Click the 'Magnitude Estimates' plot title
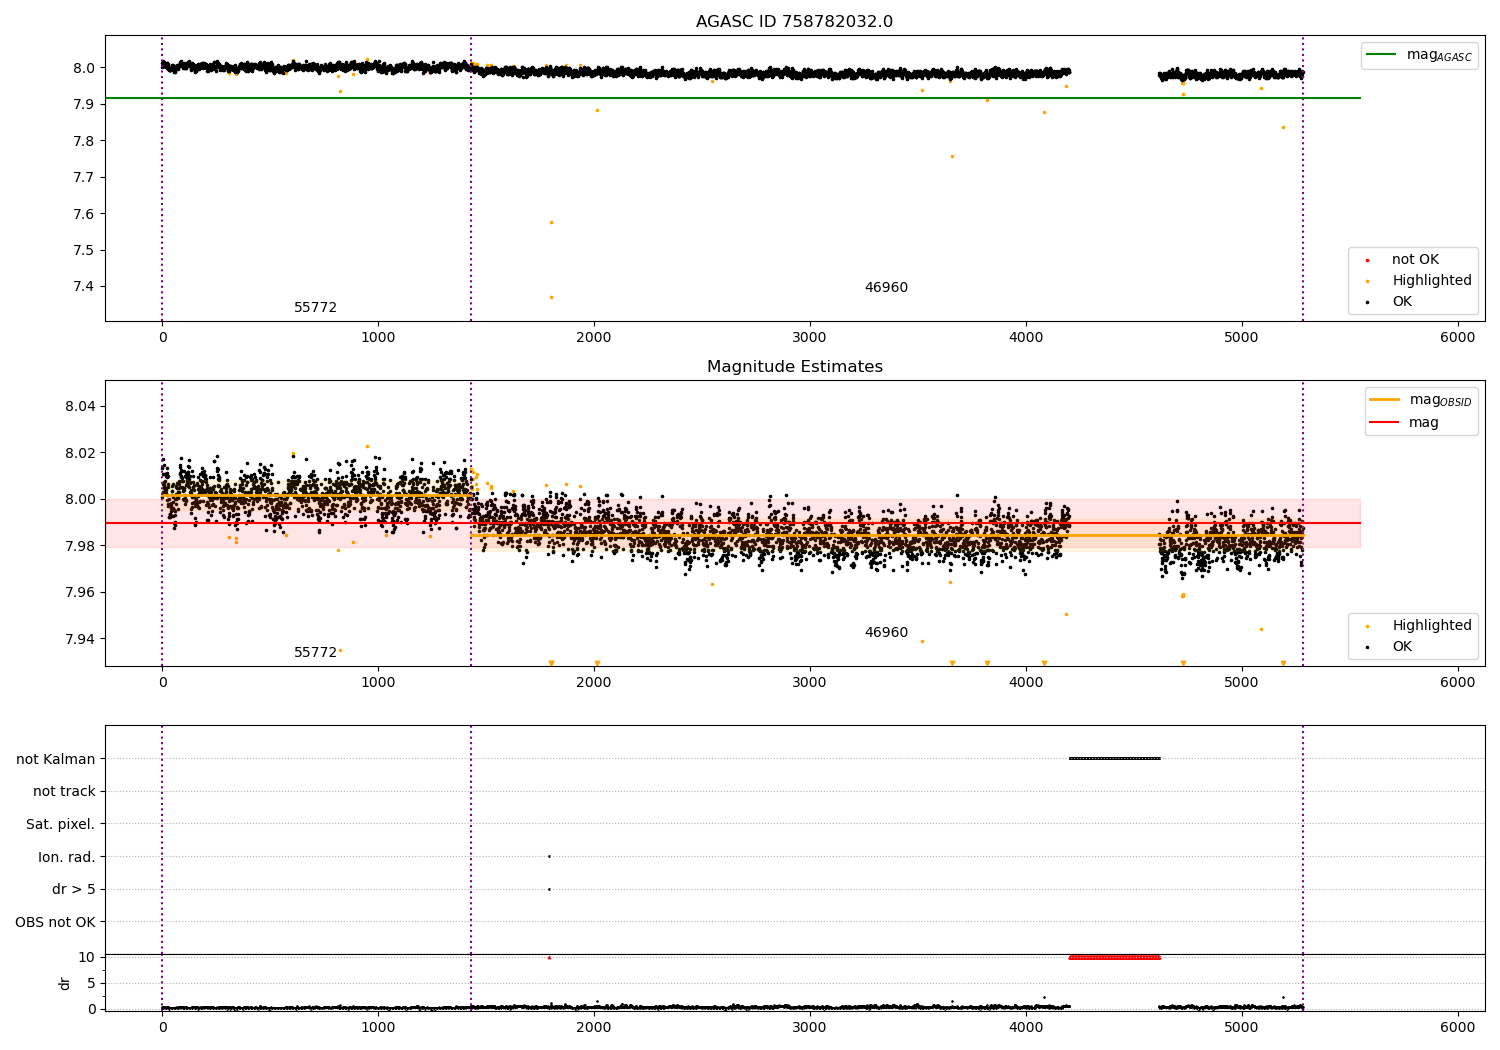 [795, 367]
